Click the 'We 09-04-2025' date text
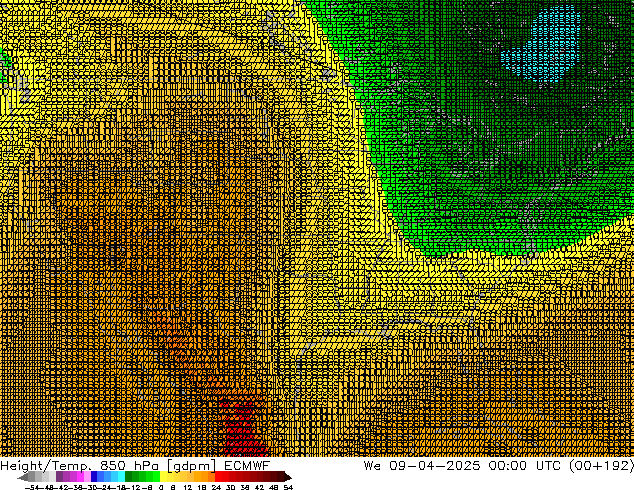The height and width of the screenshot is (490, 634). (x=422, y=465)
